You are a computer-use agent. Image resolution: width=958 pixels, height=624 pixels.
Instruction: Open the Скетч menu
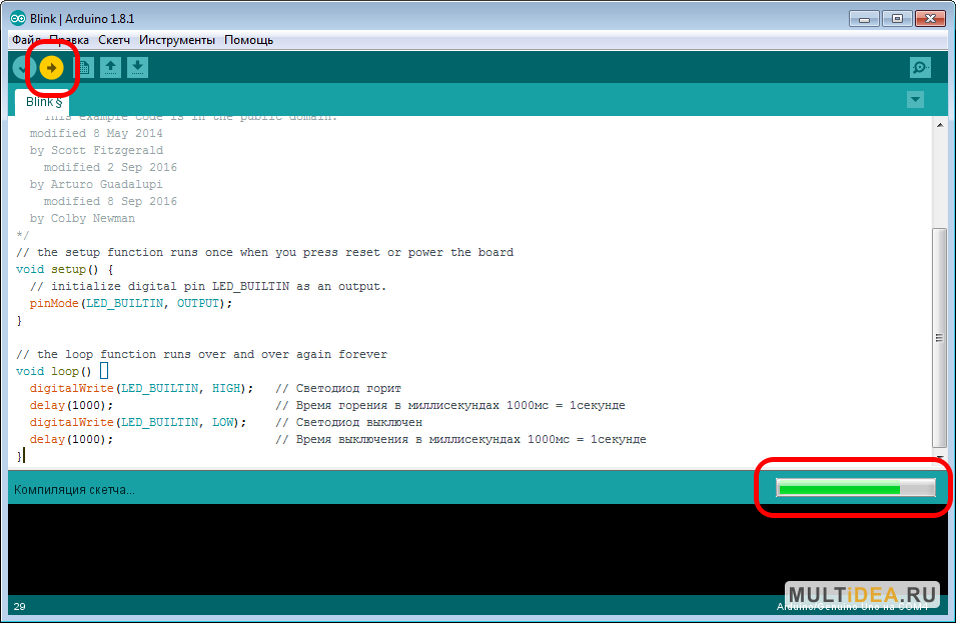coord(114,40)
